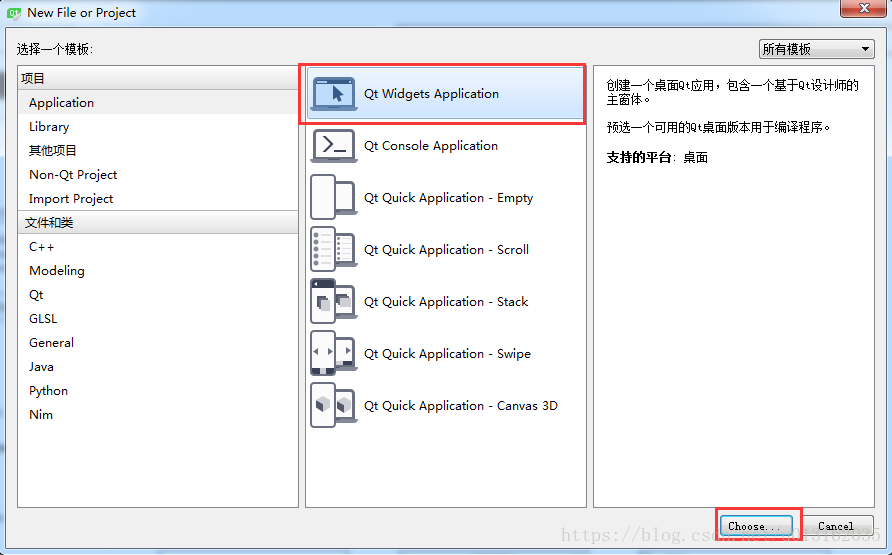The width and height of the screenshot is (892, 555).
Task: Click the Qt Quick Application Empty icon
Action: click(x=334, y=197)
